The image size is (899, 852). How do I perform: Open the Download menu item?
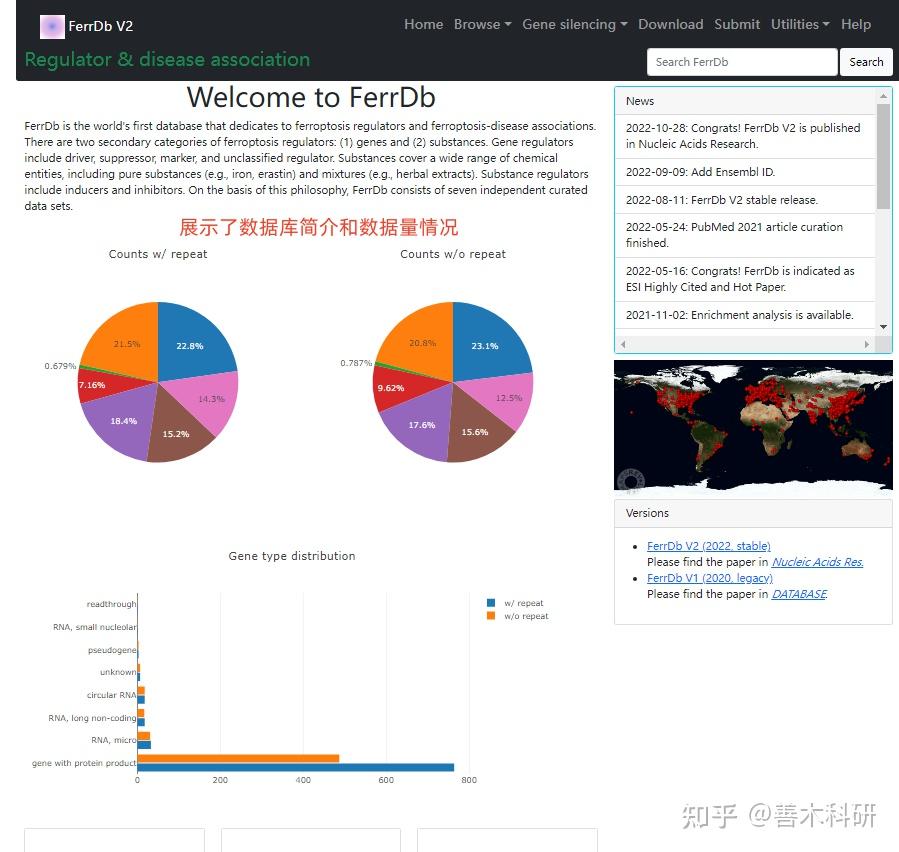[670, 24]
